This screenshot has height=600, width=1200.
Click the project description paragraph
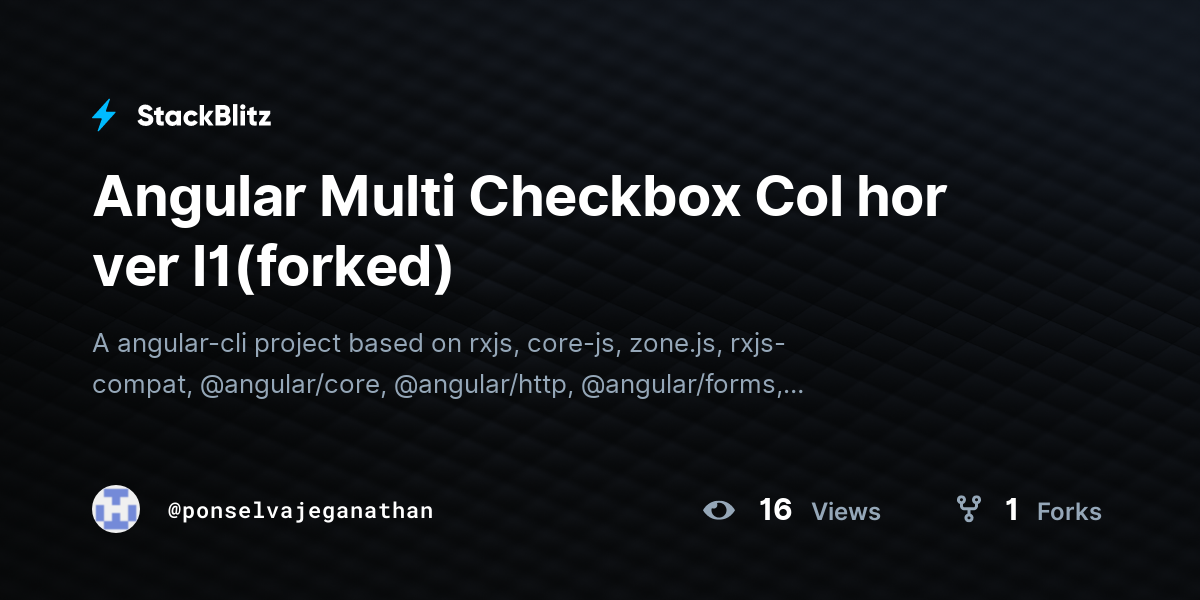click(x=448, y=364)
